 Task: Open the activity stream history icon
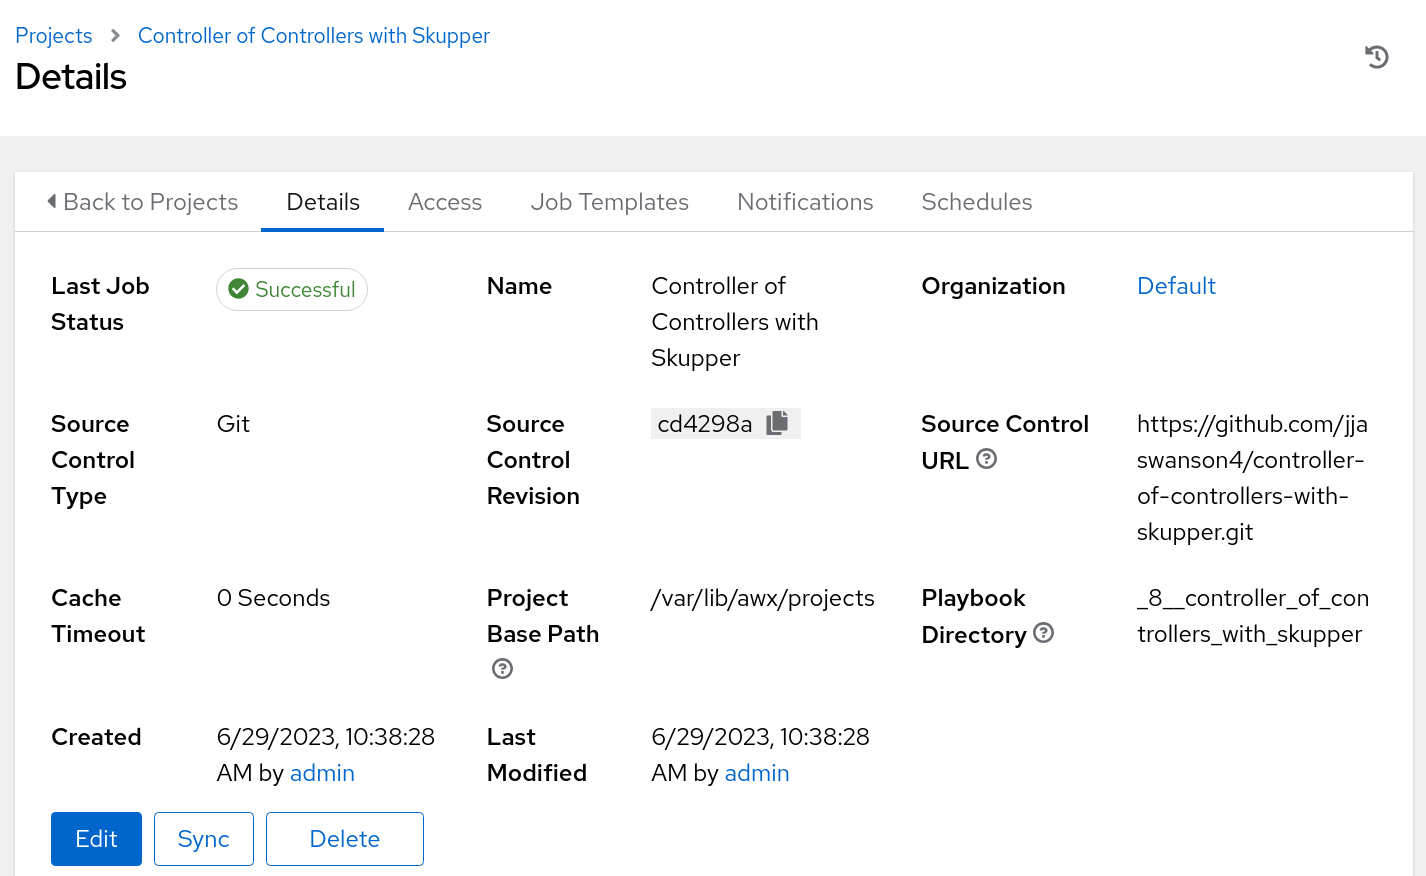tap(1376, 57)
